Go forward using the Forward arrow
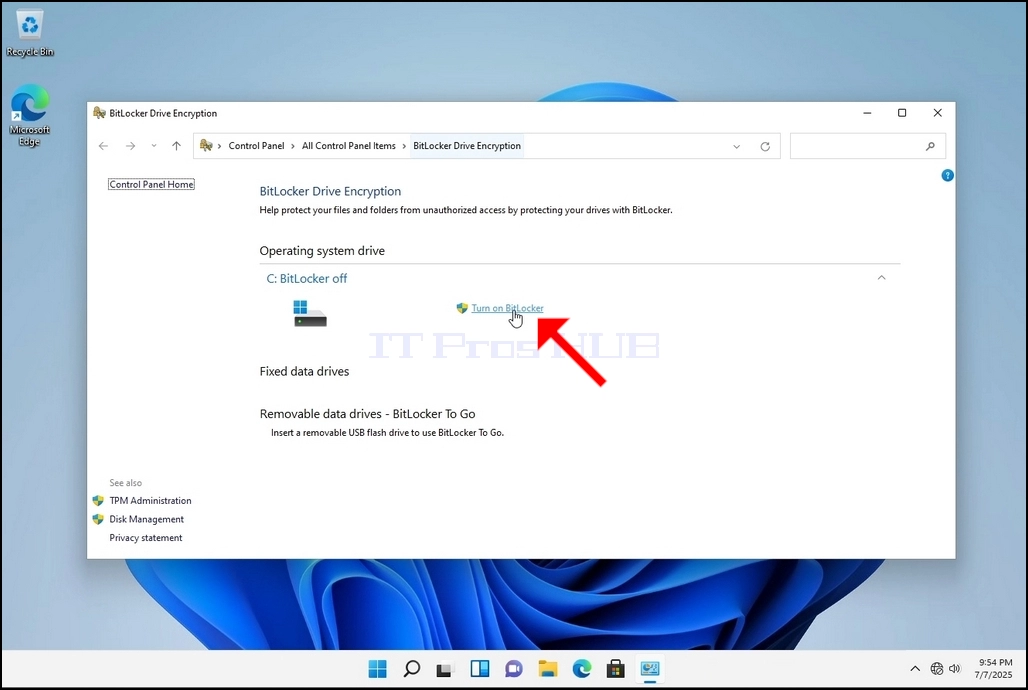This screenshot has height=690, width=1028. [130, 146]
